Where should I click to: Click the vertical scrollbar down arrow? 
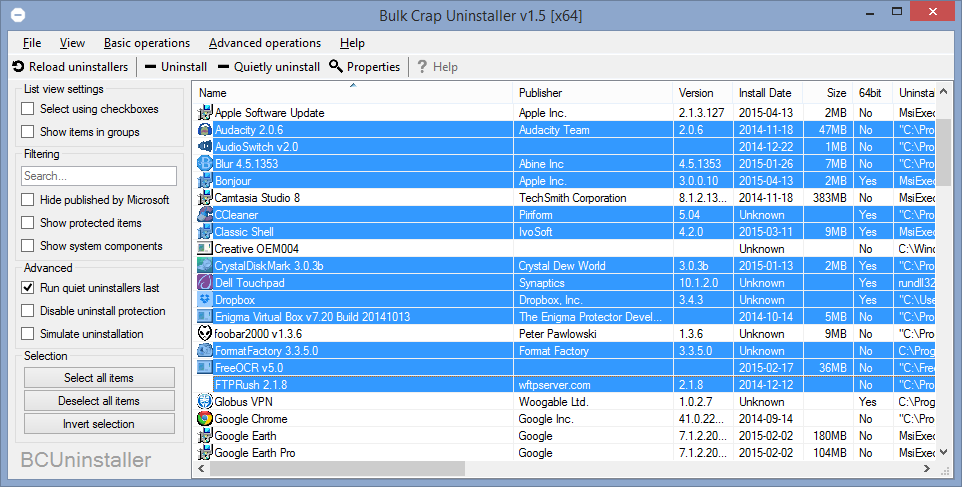(944, 453)
